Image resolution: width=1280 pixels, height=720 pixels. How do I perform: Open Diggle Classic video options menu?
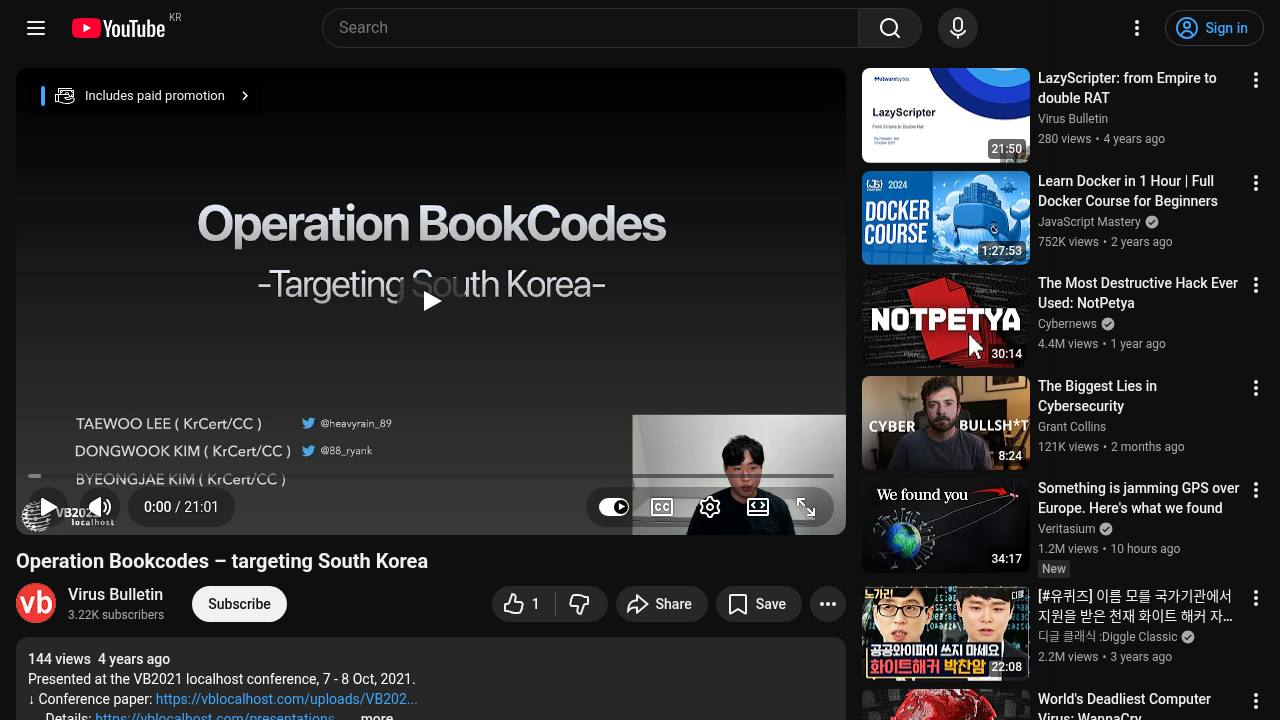click(x=1256, y=598)
